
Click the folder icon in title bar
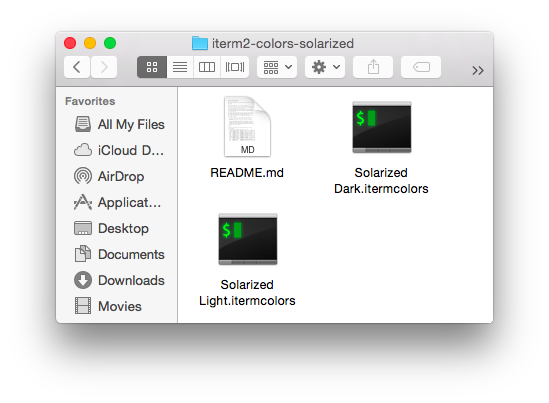tap(200, 43)
